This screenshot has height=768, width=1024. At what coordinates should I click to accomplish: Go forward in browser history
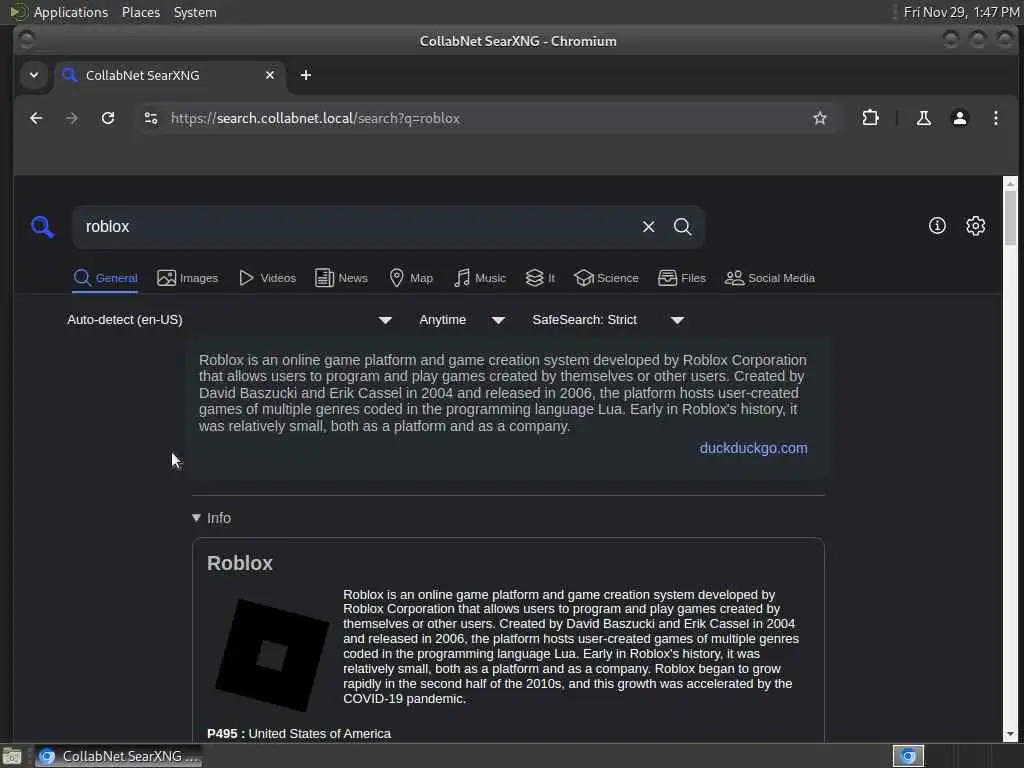coord(72,118)
